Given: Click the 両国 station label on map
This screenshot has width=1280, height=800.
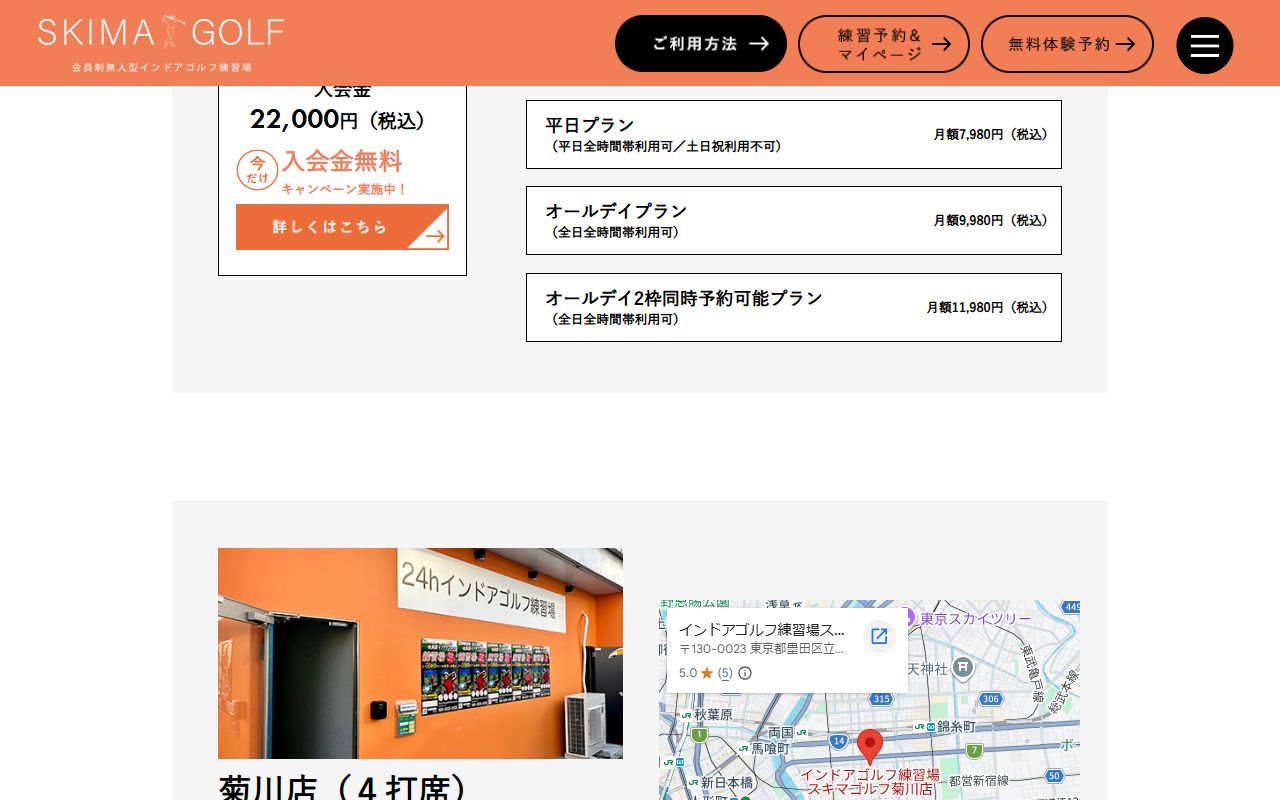Looking at the screenshot, I should (x=781, y=733).
